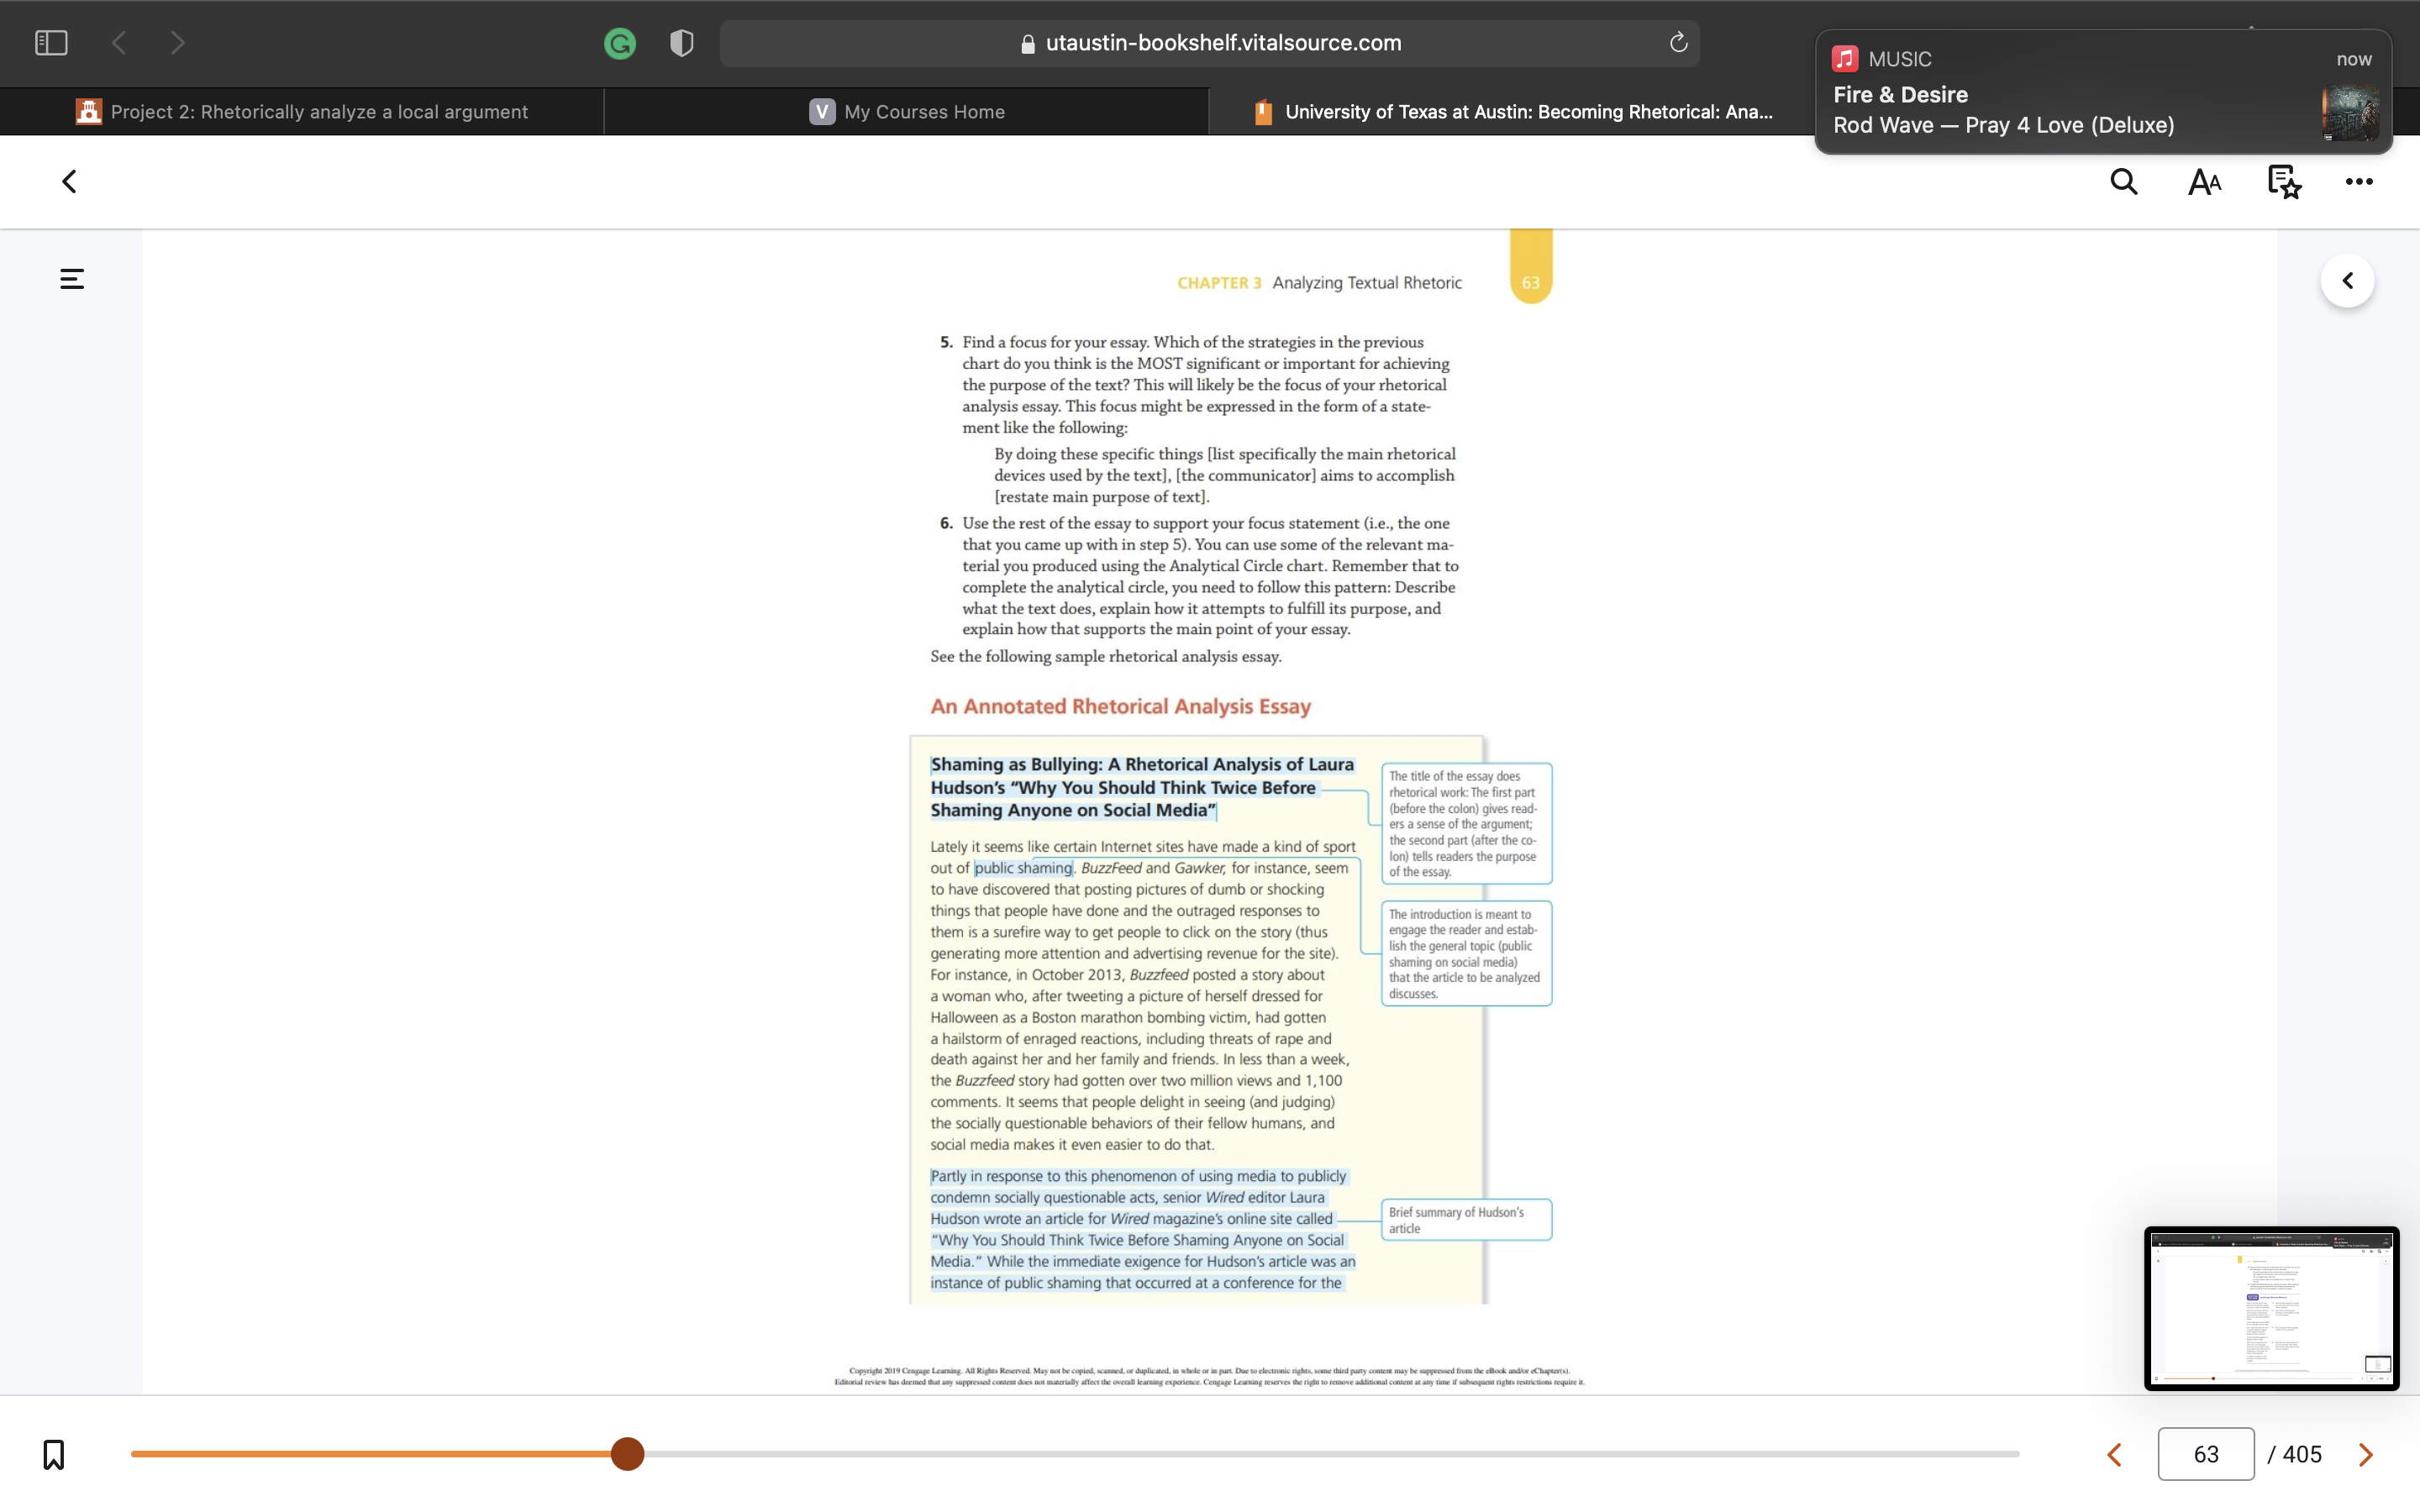
Task: Open the Fire & Desire music notification
Action: tap(2102, 93)
